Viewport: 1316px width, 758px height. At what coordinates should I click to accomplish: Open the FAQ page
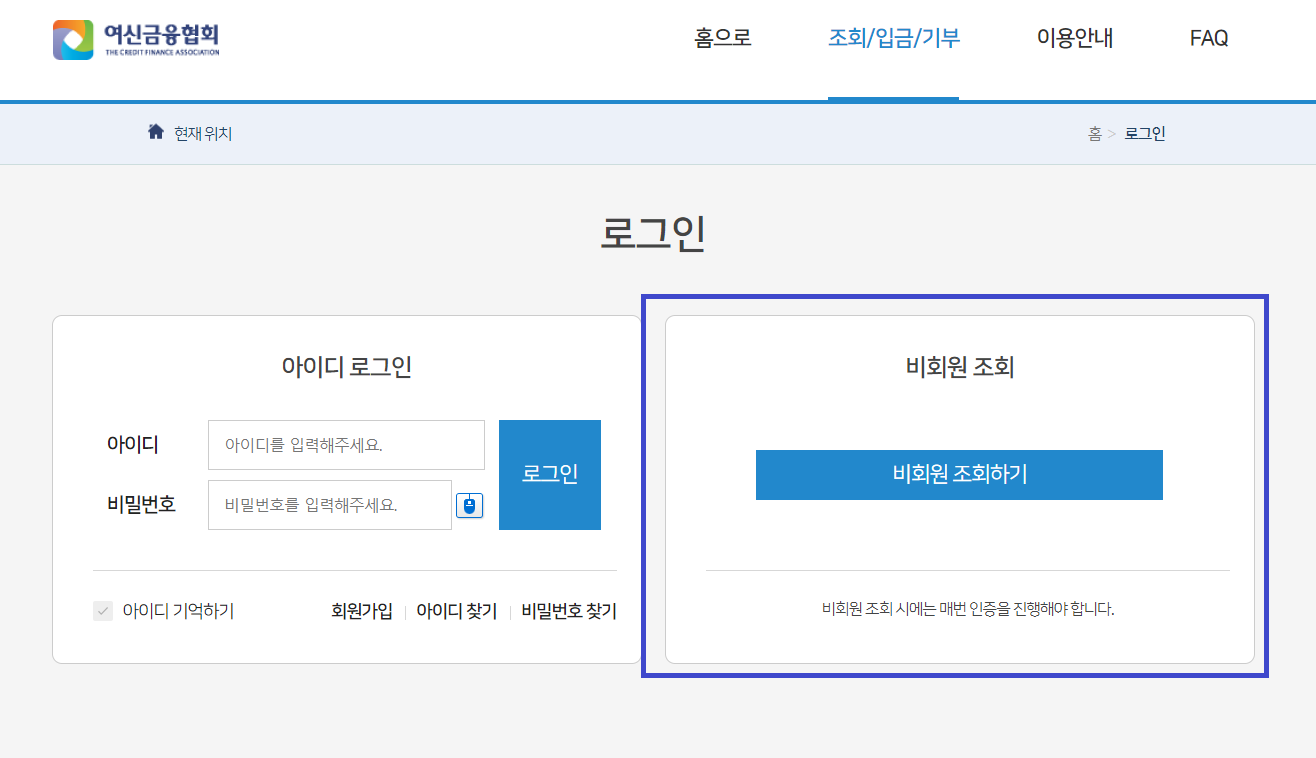1209,37
